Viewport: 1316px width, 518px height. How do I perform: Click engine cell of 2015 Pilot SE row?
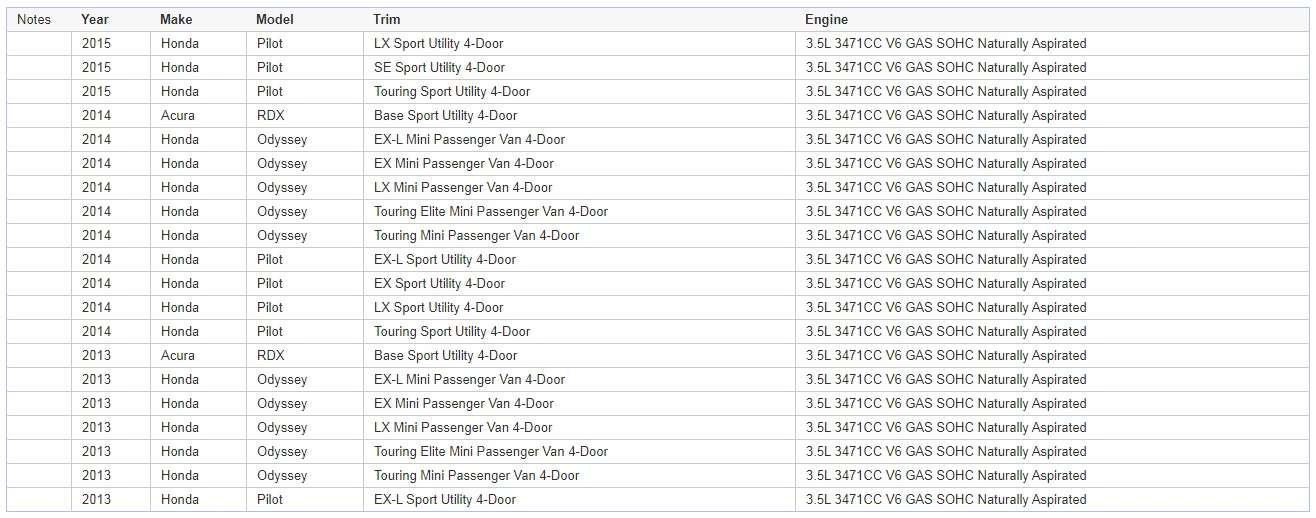click(945, 68)
